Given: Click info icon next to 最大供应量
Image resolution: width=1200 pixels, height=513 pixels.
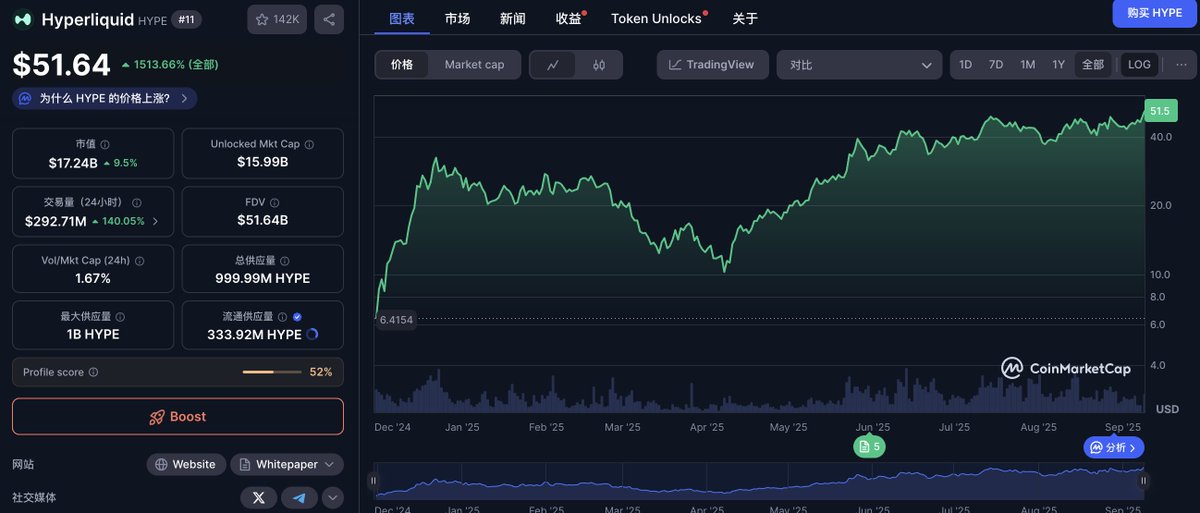Looking at the screenshot, I should point(119,316).
